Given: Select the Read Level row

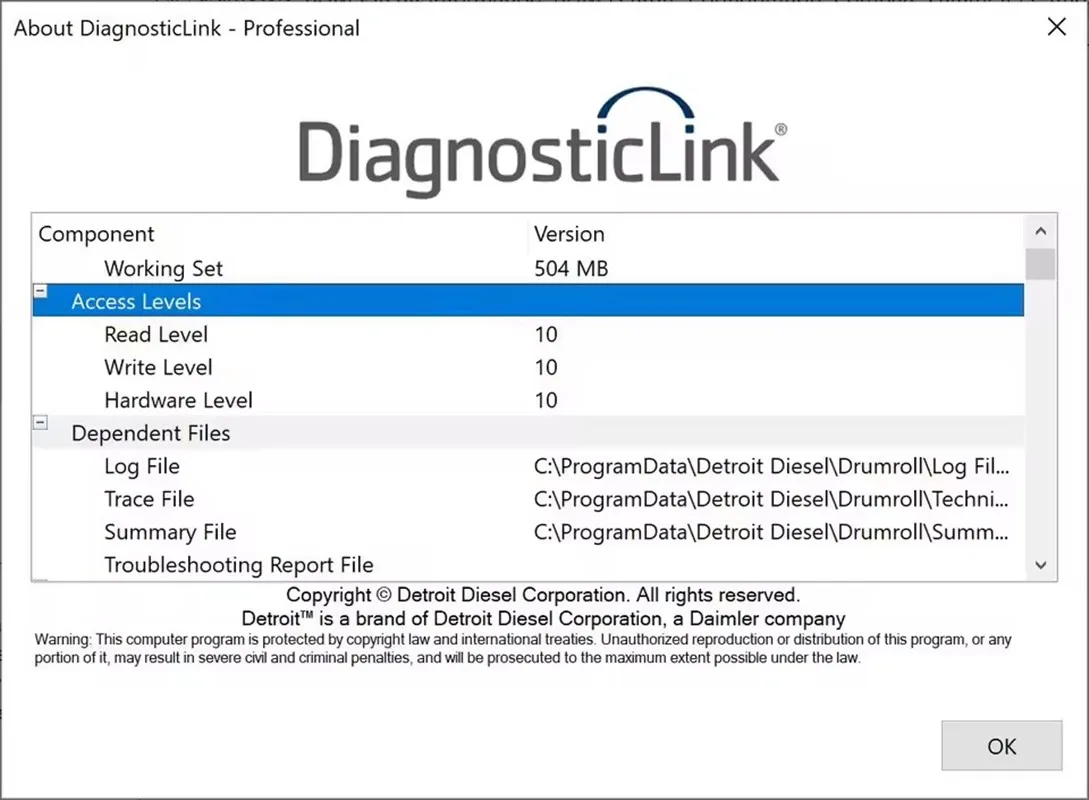Looking at the screenshot, I should click(528, 334).
